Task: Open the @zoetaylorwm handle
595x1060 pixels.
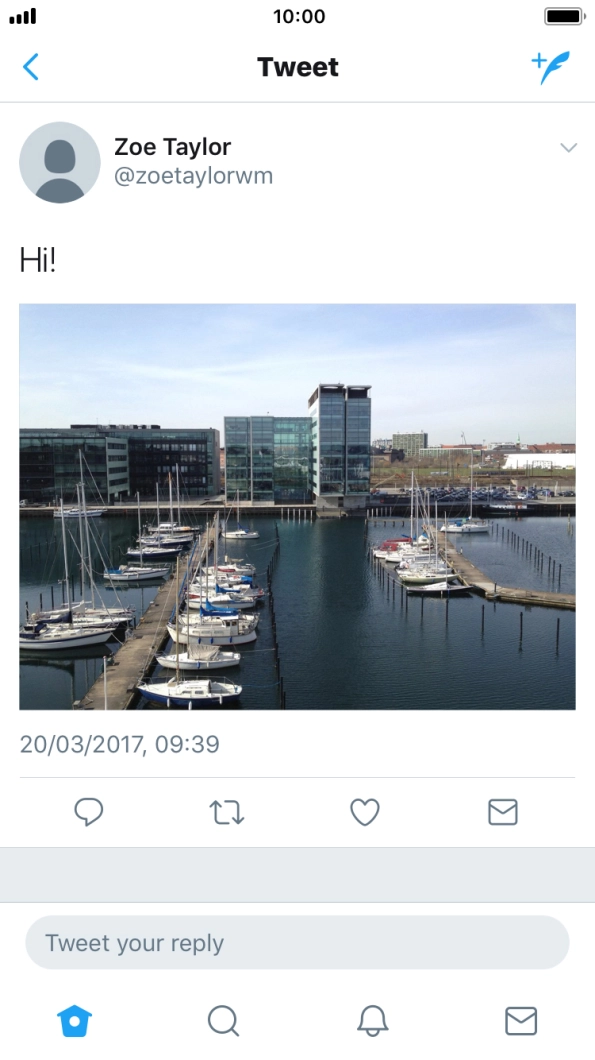Action: 193,176
